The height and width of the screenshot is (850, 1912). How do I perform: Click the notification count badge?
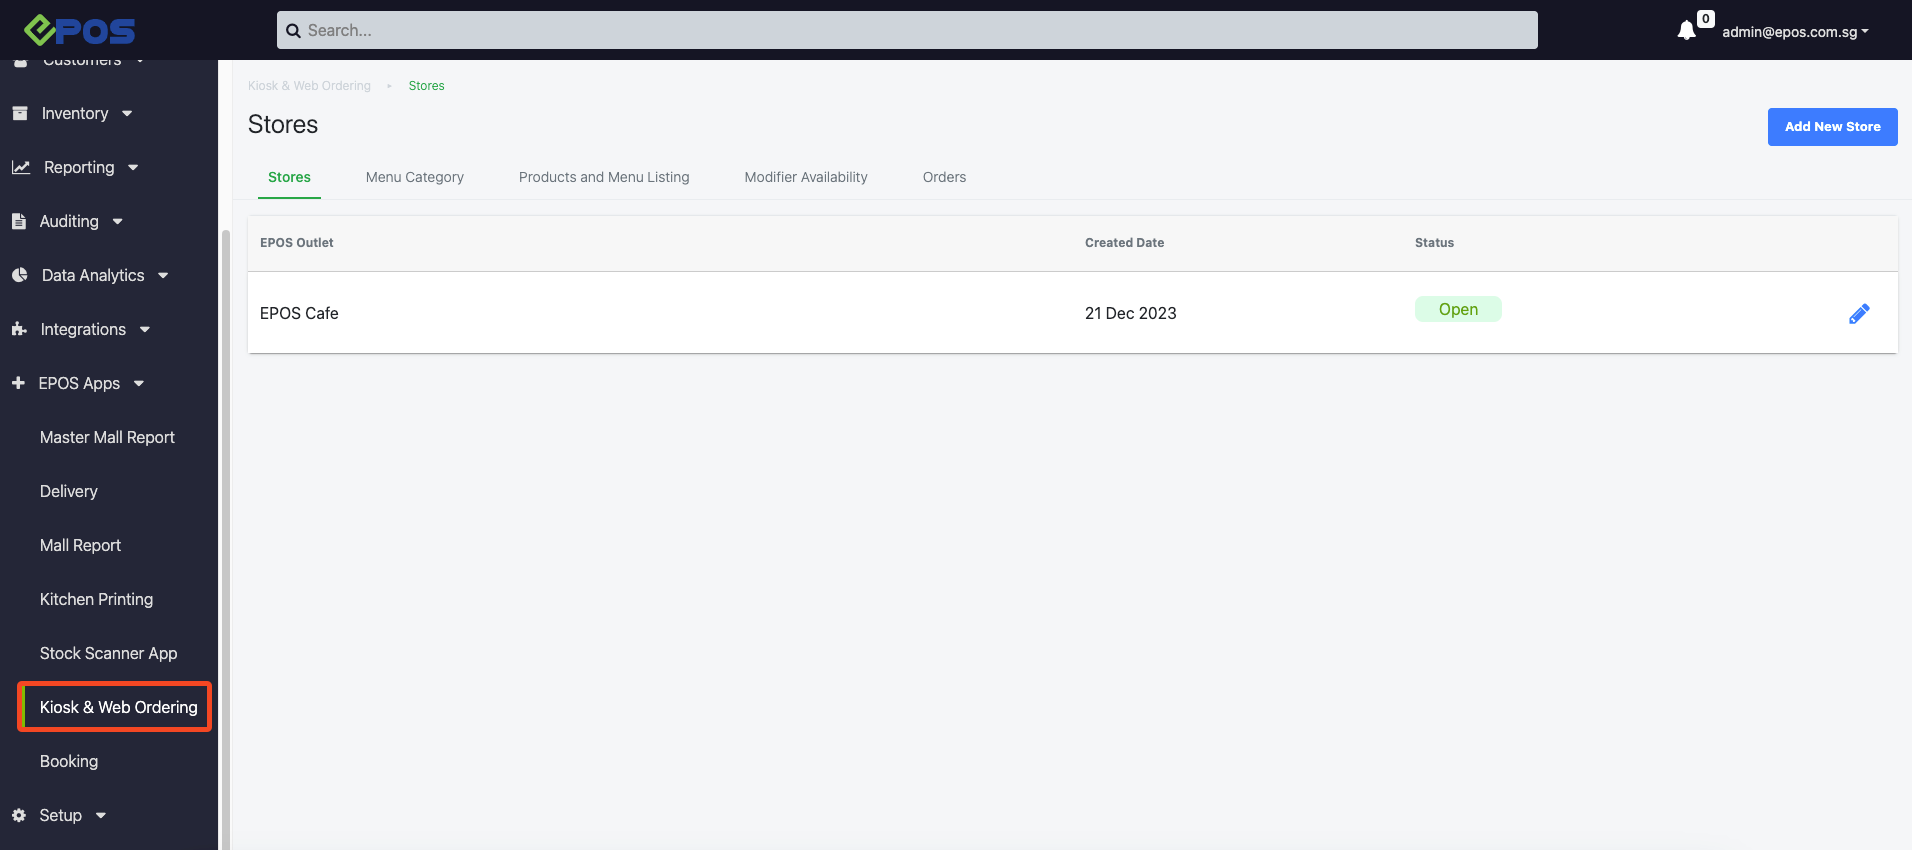click(1706, 18)
